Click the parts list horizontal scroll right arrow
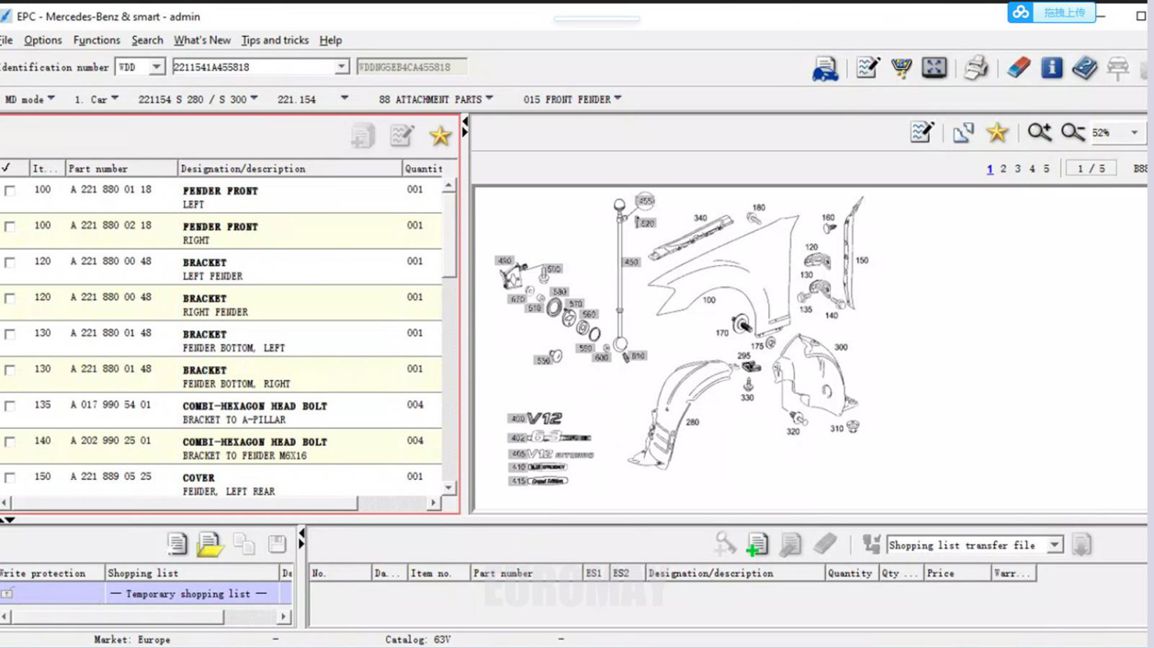Image resolution: width=1154 pixels, height=648 pixels. [x=433, y=502]
